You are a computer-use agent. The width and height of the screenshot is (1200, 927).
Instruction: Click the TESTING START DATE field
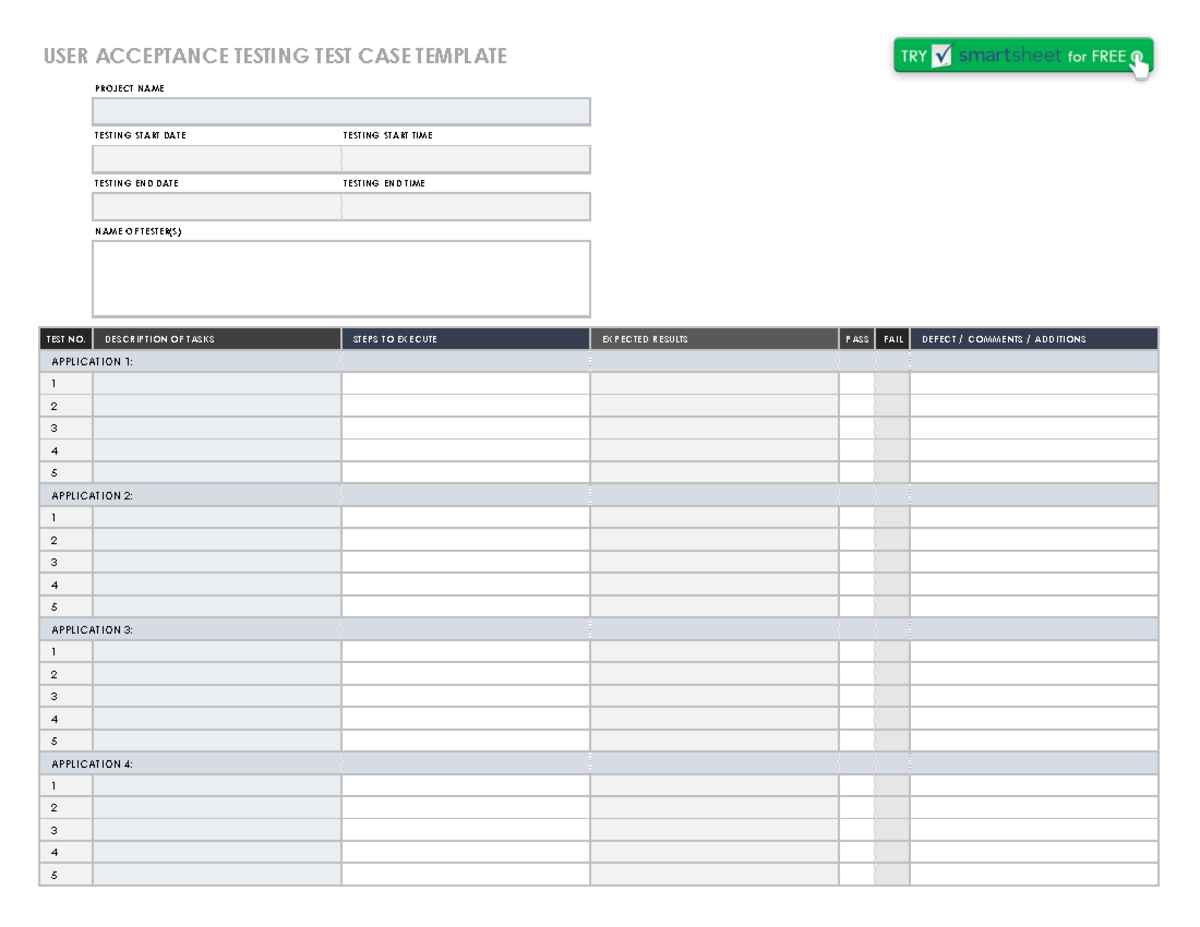pos(215,158)
